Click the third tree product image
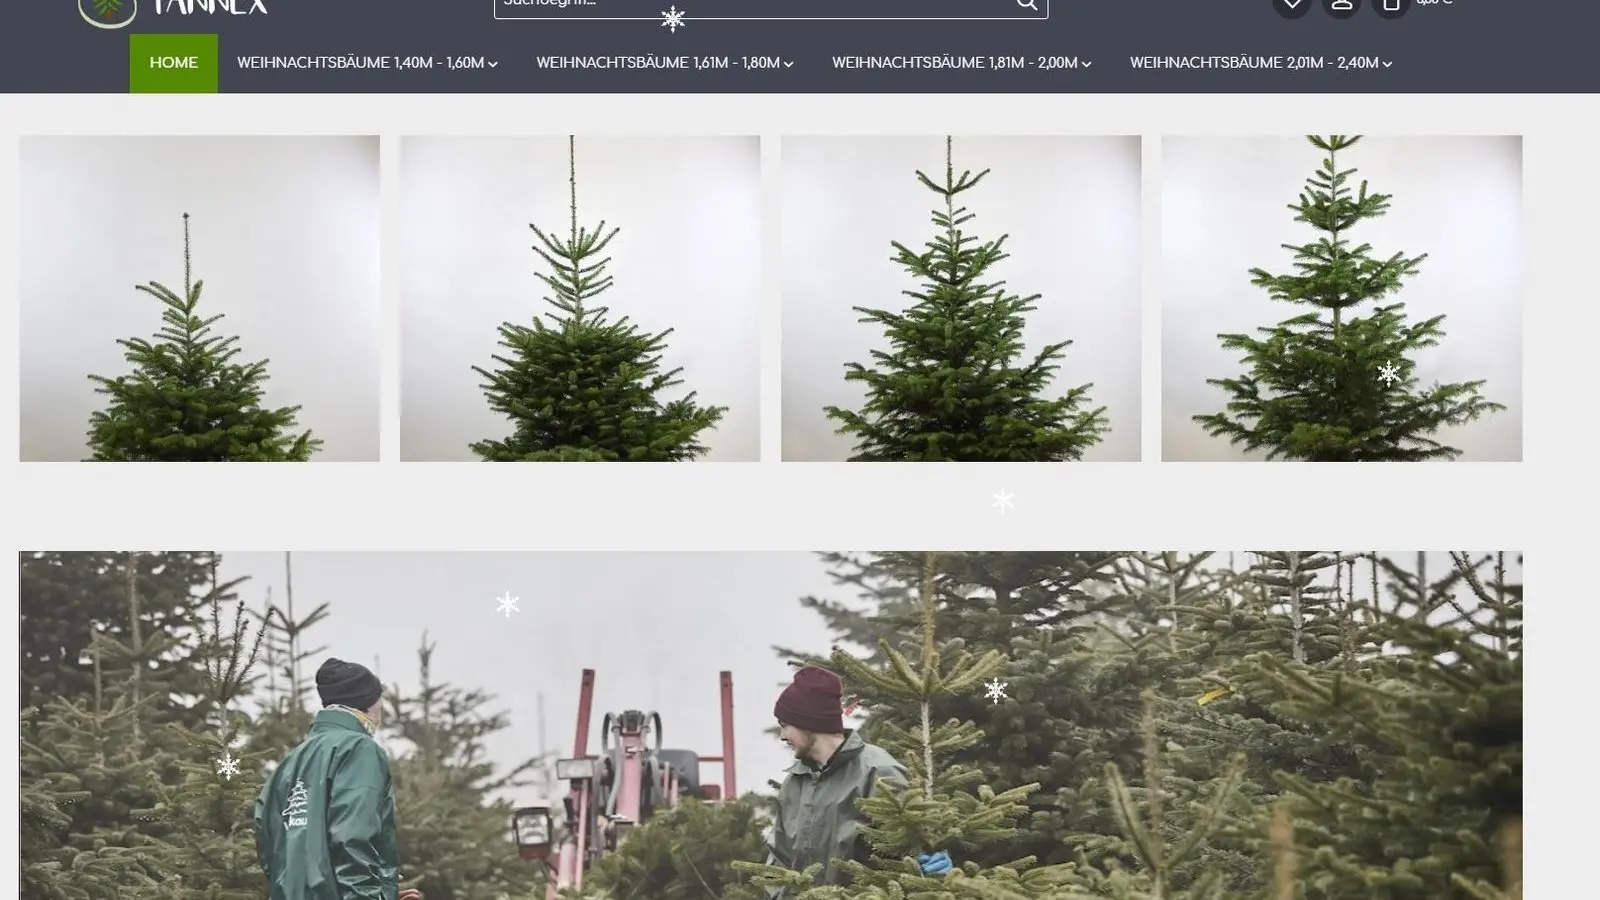Image resolution: width=1600 pixels, height=900 pixels. coord(961,298)
